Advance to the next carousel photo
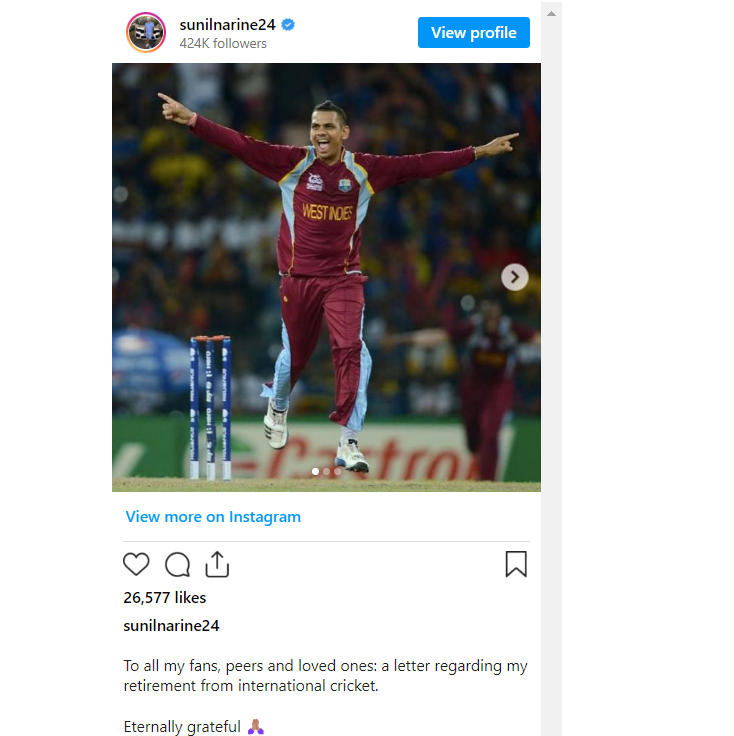Viewport: 734px width, 736px height. pos(515,277)
